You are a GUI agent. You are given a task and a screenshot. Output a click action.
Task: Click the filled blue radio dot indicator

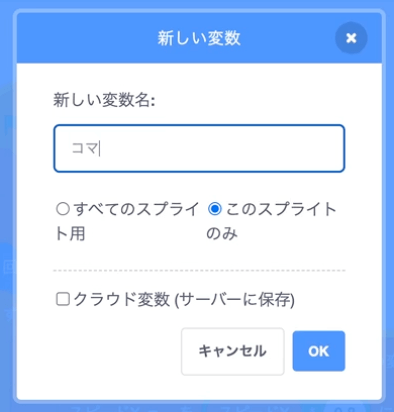[215, 209]
